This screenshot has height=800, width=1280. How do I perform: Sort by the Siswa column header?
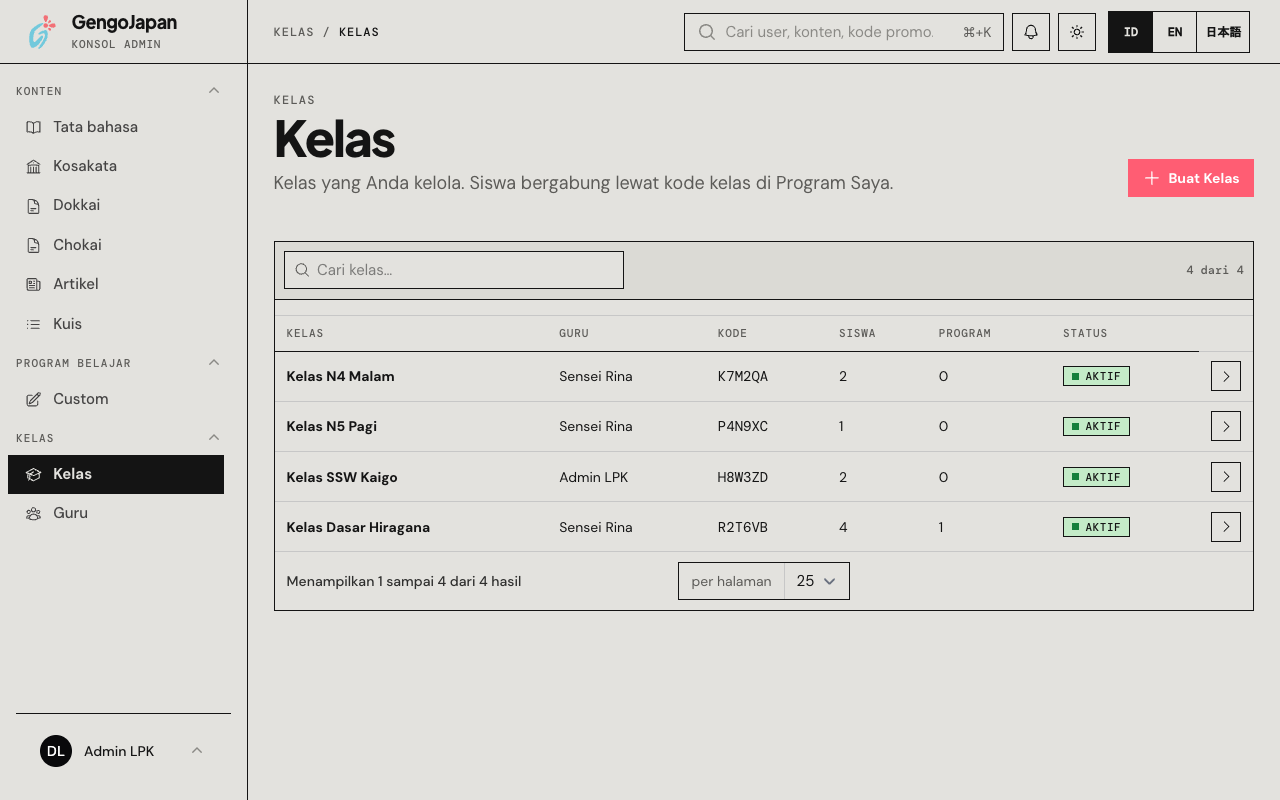pyautogui.click(x=857, y=333)
